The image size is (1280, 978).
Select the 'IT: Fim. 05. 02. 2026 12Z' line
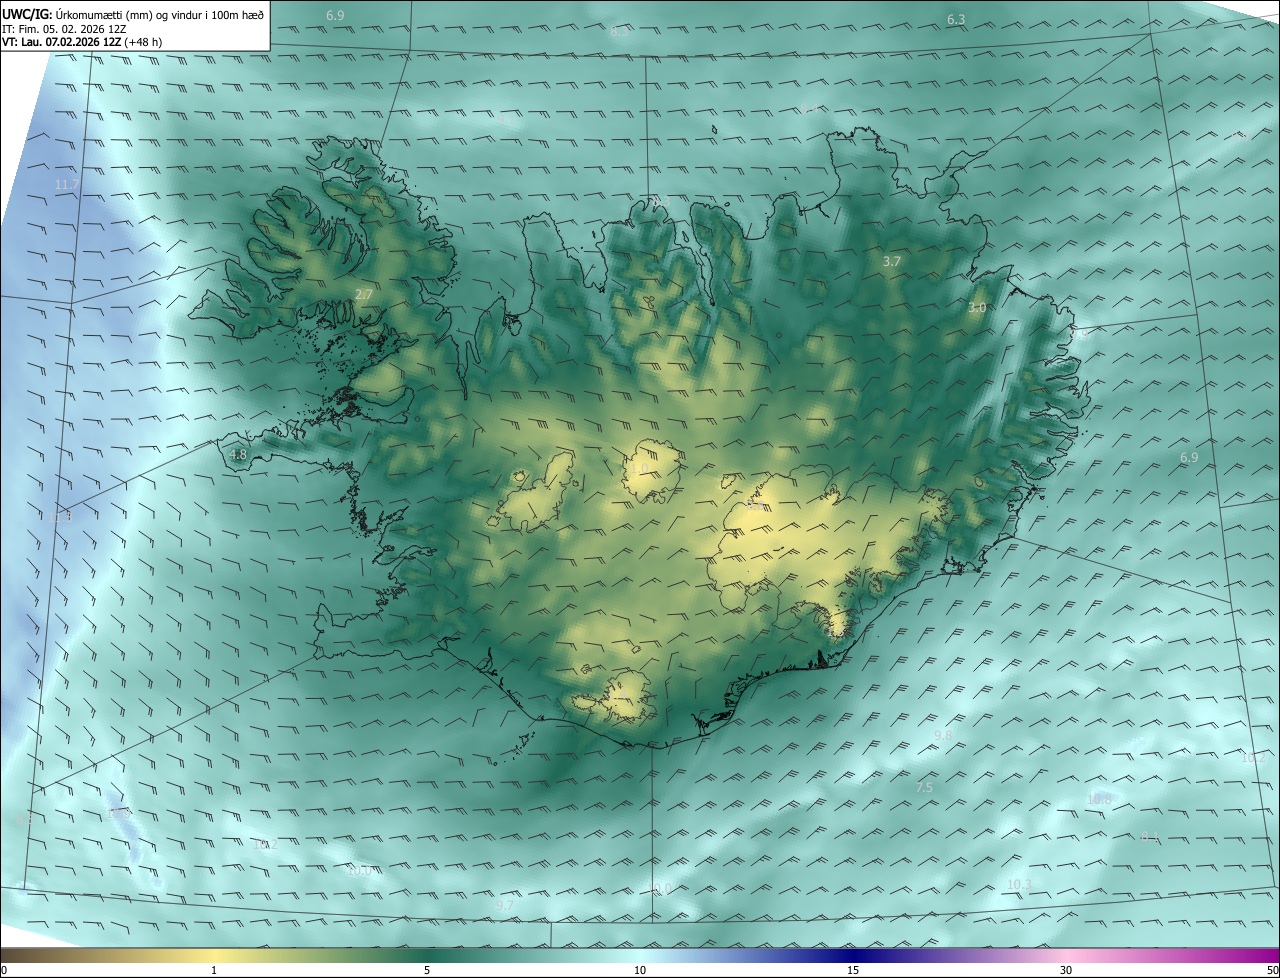pos(64,28)
